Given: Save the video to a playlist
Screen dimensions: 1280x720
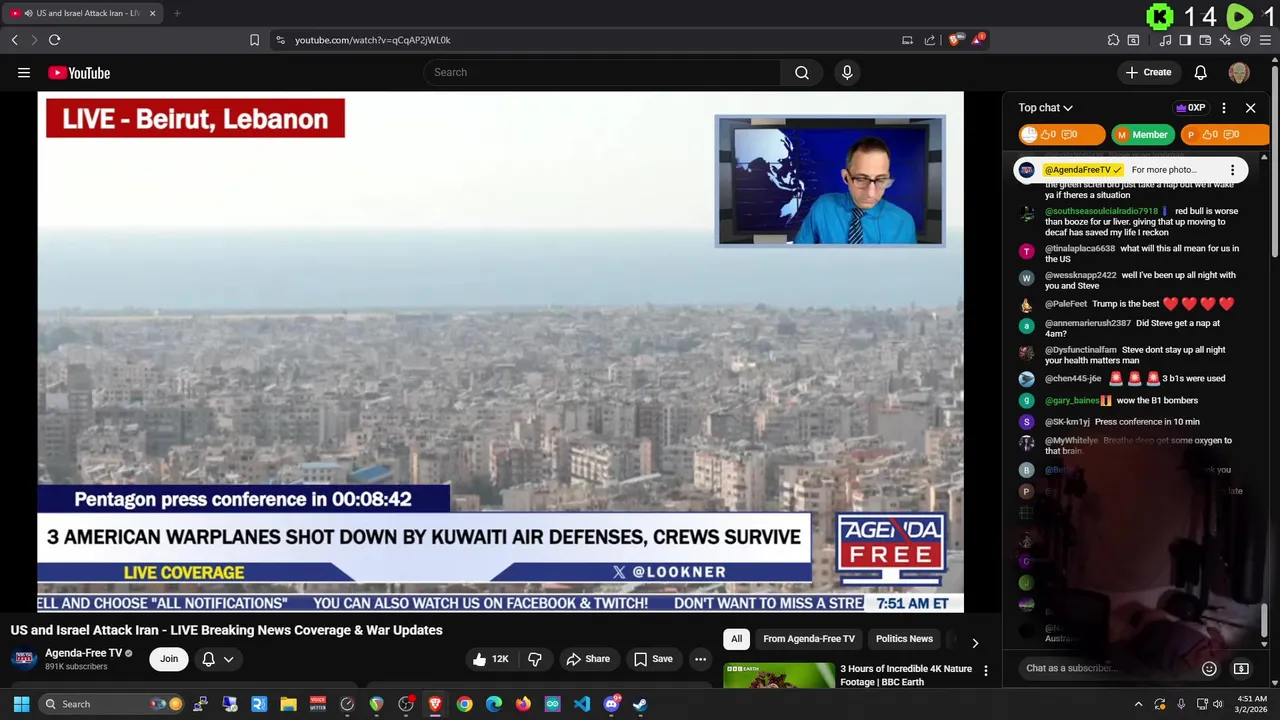Looking at the screenshot, I should tap(653, 659).
